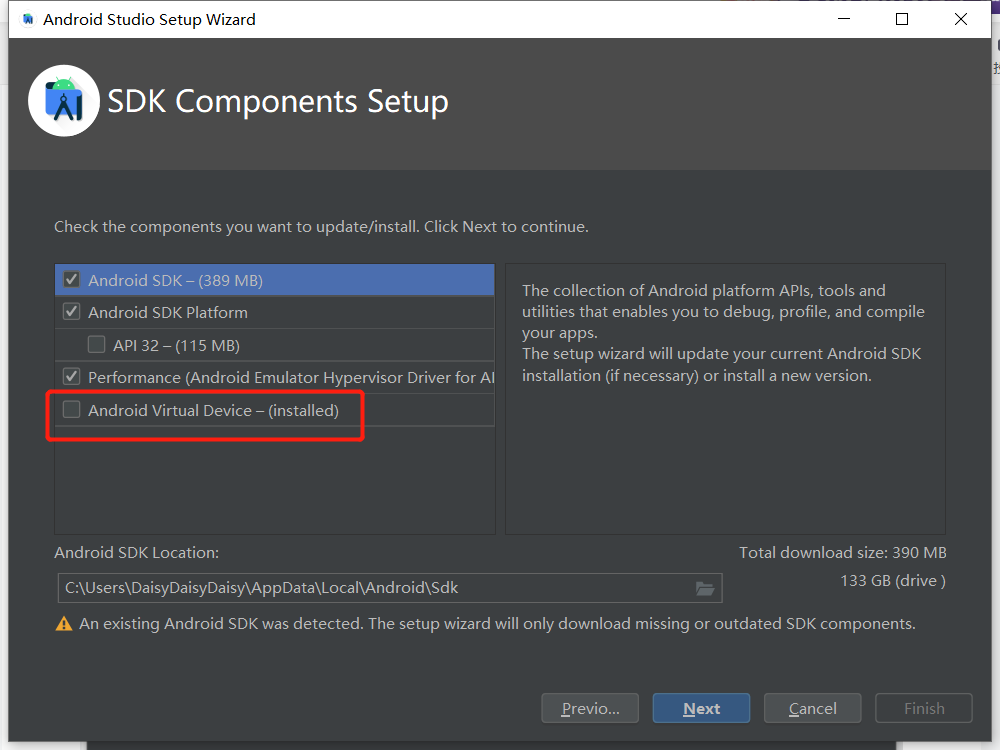
Task: Click the small Android Studio title bar icon
Action: tap(27, 19)
